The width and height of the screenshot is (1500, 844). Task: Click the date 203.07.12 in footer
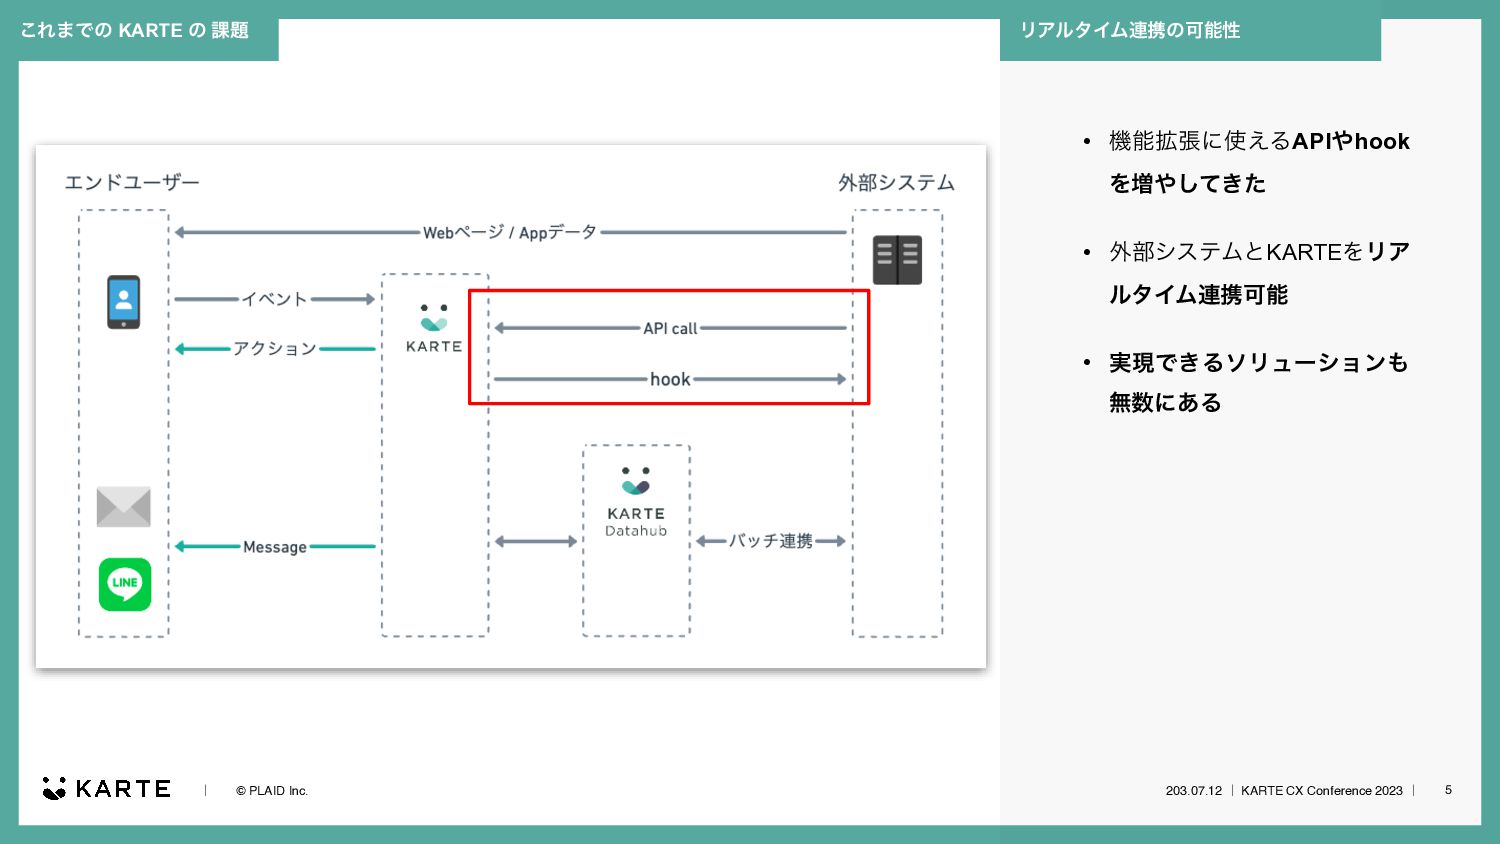[x=1194, y=791]
